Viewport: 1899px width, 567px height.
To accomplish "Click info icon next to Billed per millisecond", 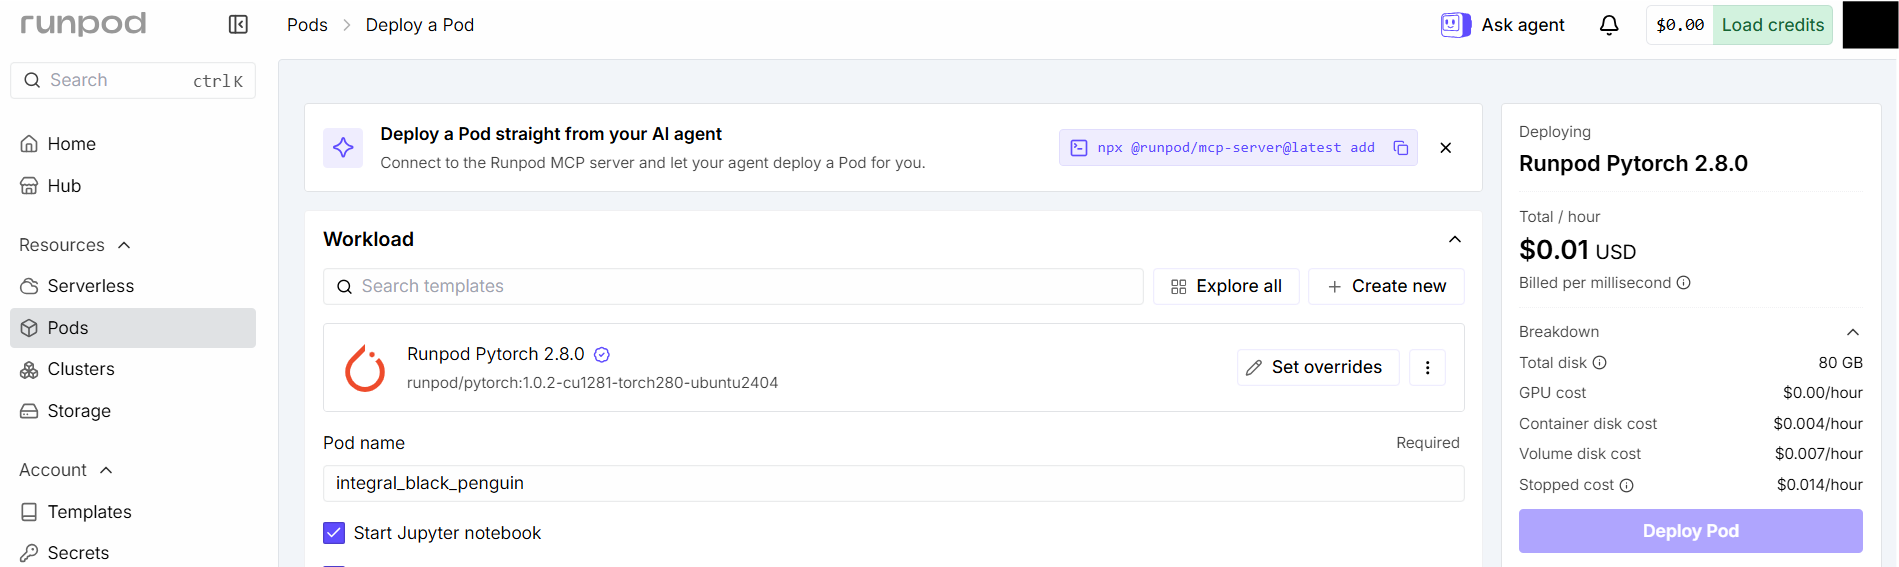I will 1683,283.
